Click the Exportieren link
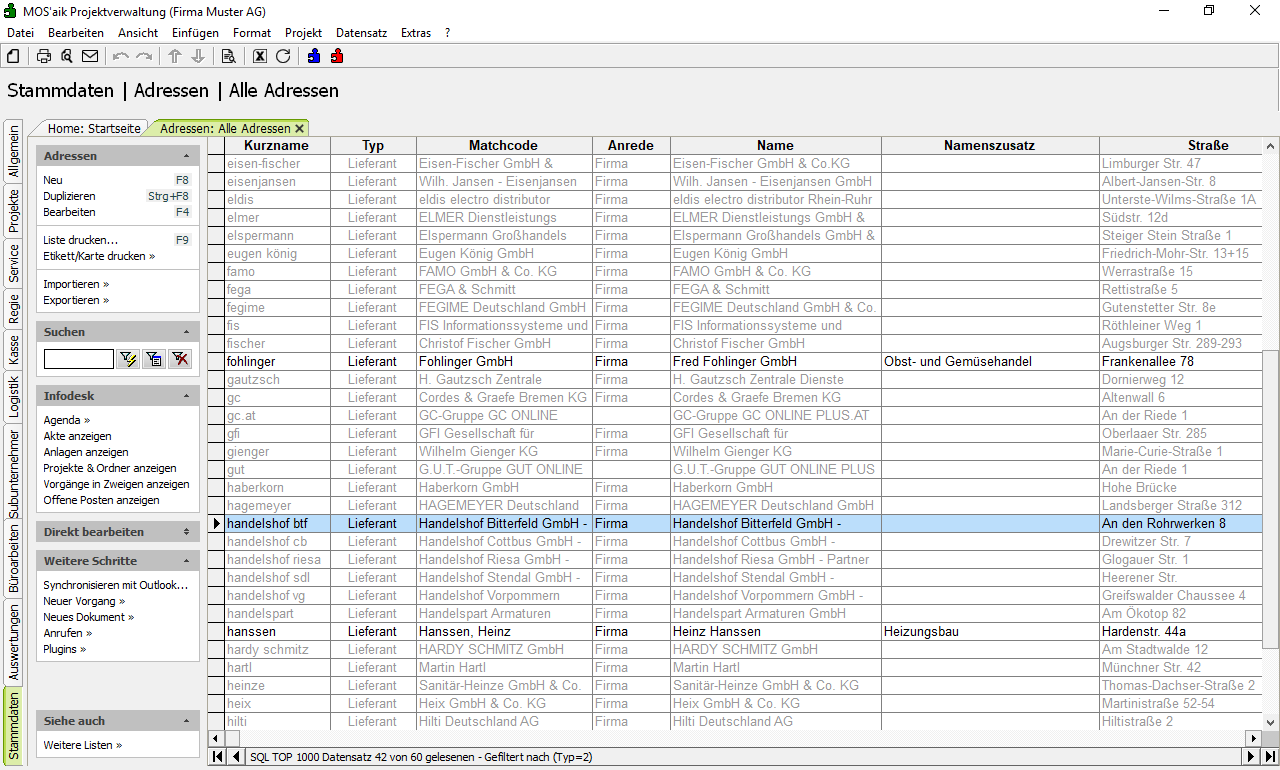This screenshot has width=1280, height=770. pos(76,300)
